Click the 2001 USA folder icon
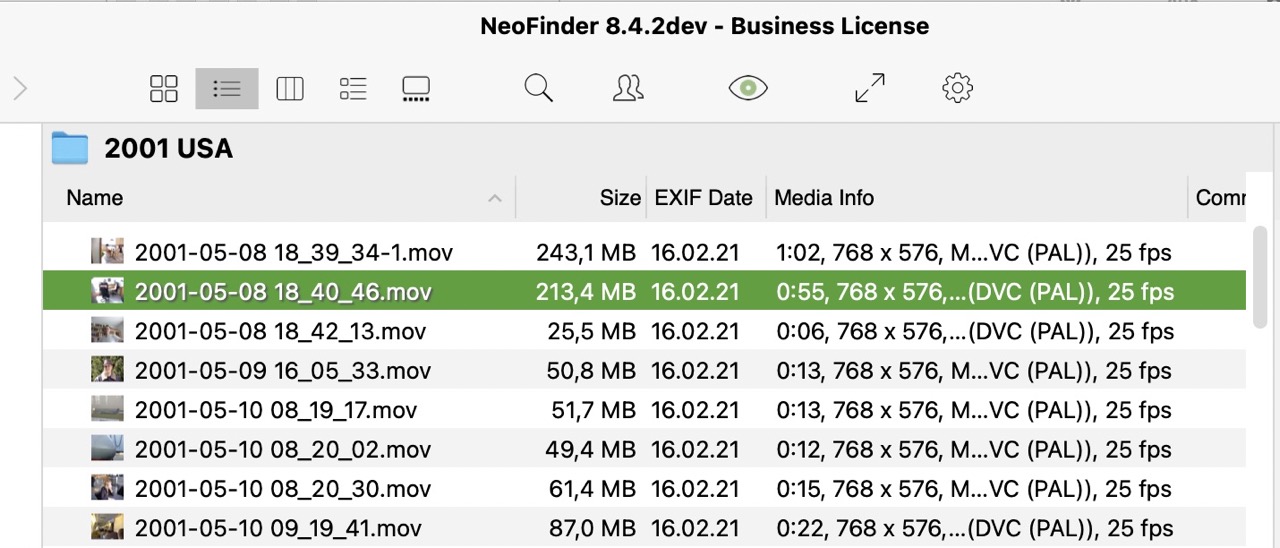 70,148
